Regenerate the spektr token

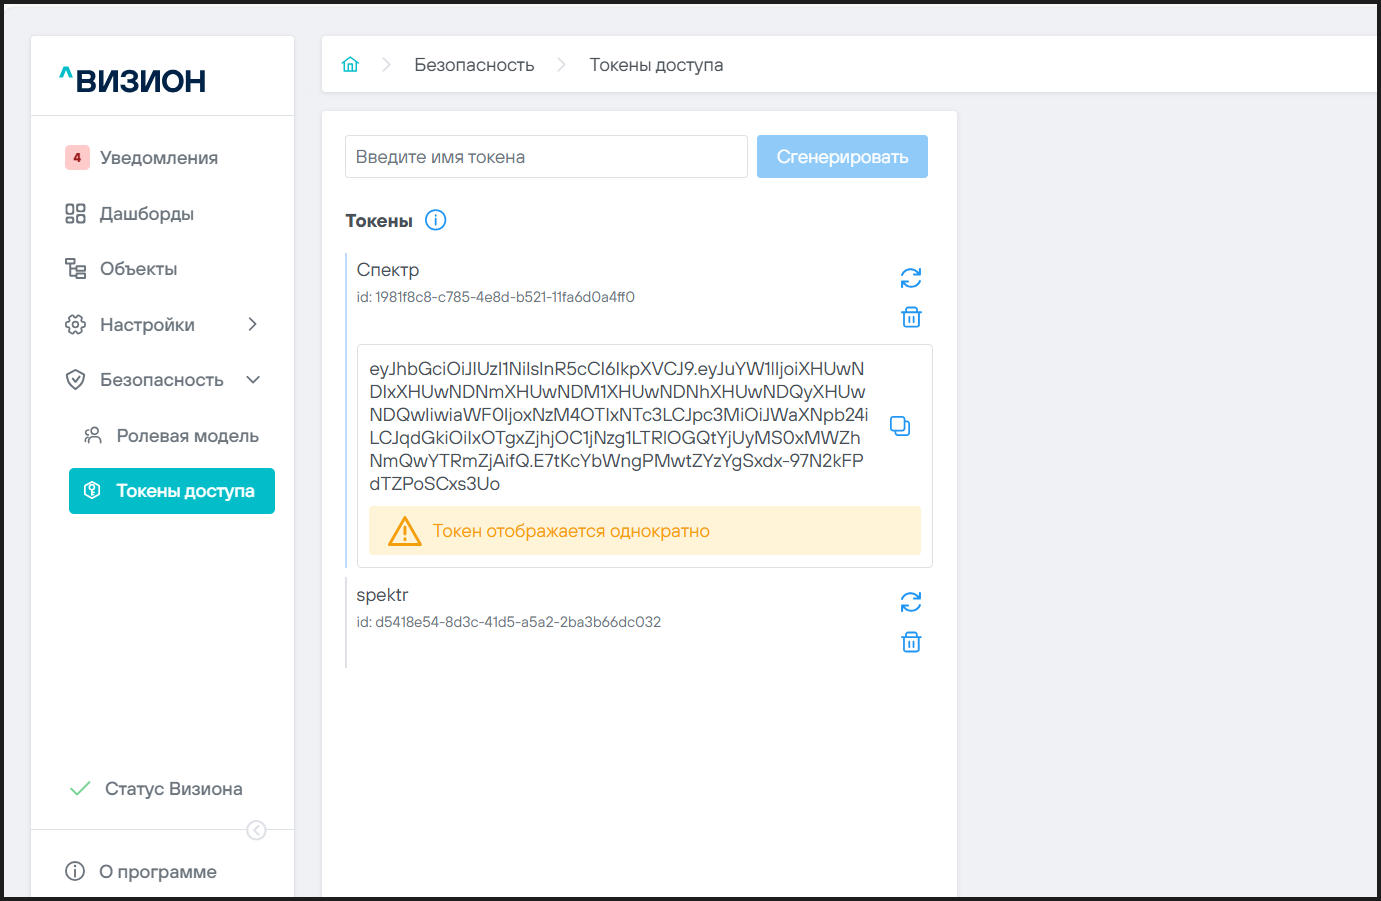[x=911, y=602]
